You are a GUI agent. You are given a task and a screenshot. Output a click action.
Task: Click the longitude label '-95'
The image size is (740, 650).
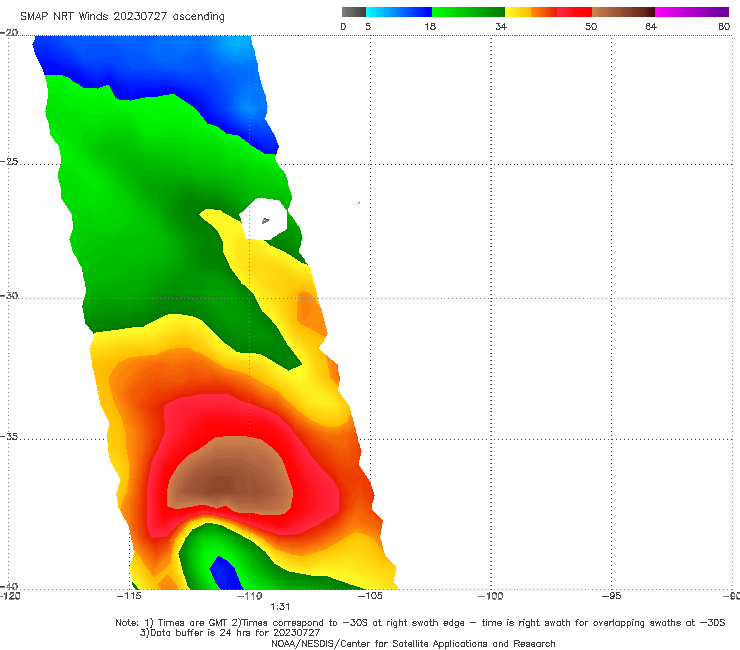point(611,596)
